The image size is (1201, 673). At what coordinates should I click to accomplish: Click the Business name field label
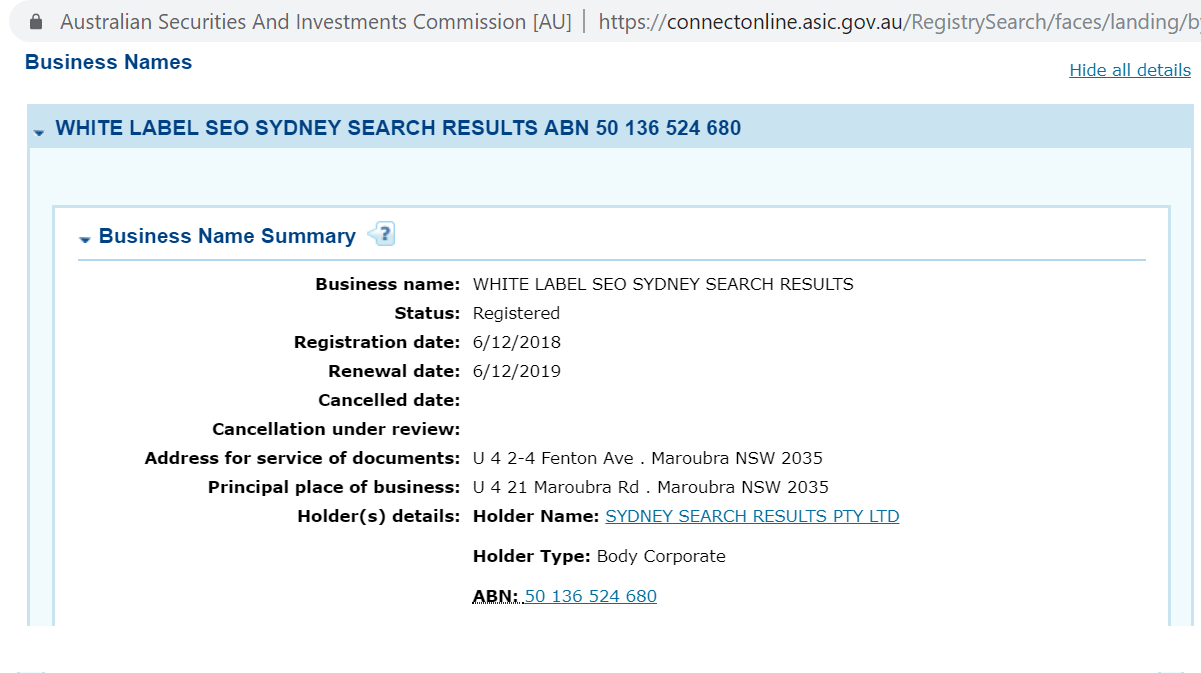(x=388, y=284)
